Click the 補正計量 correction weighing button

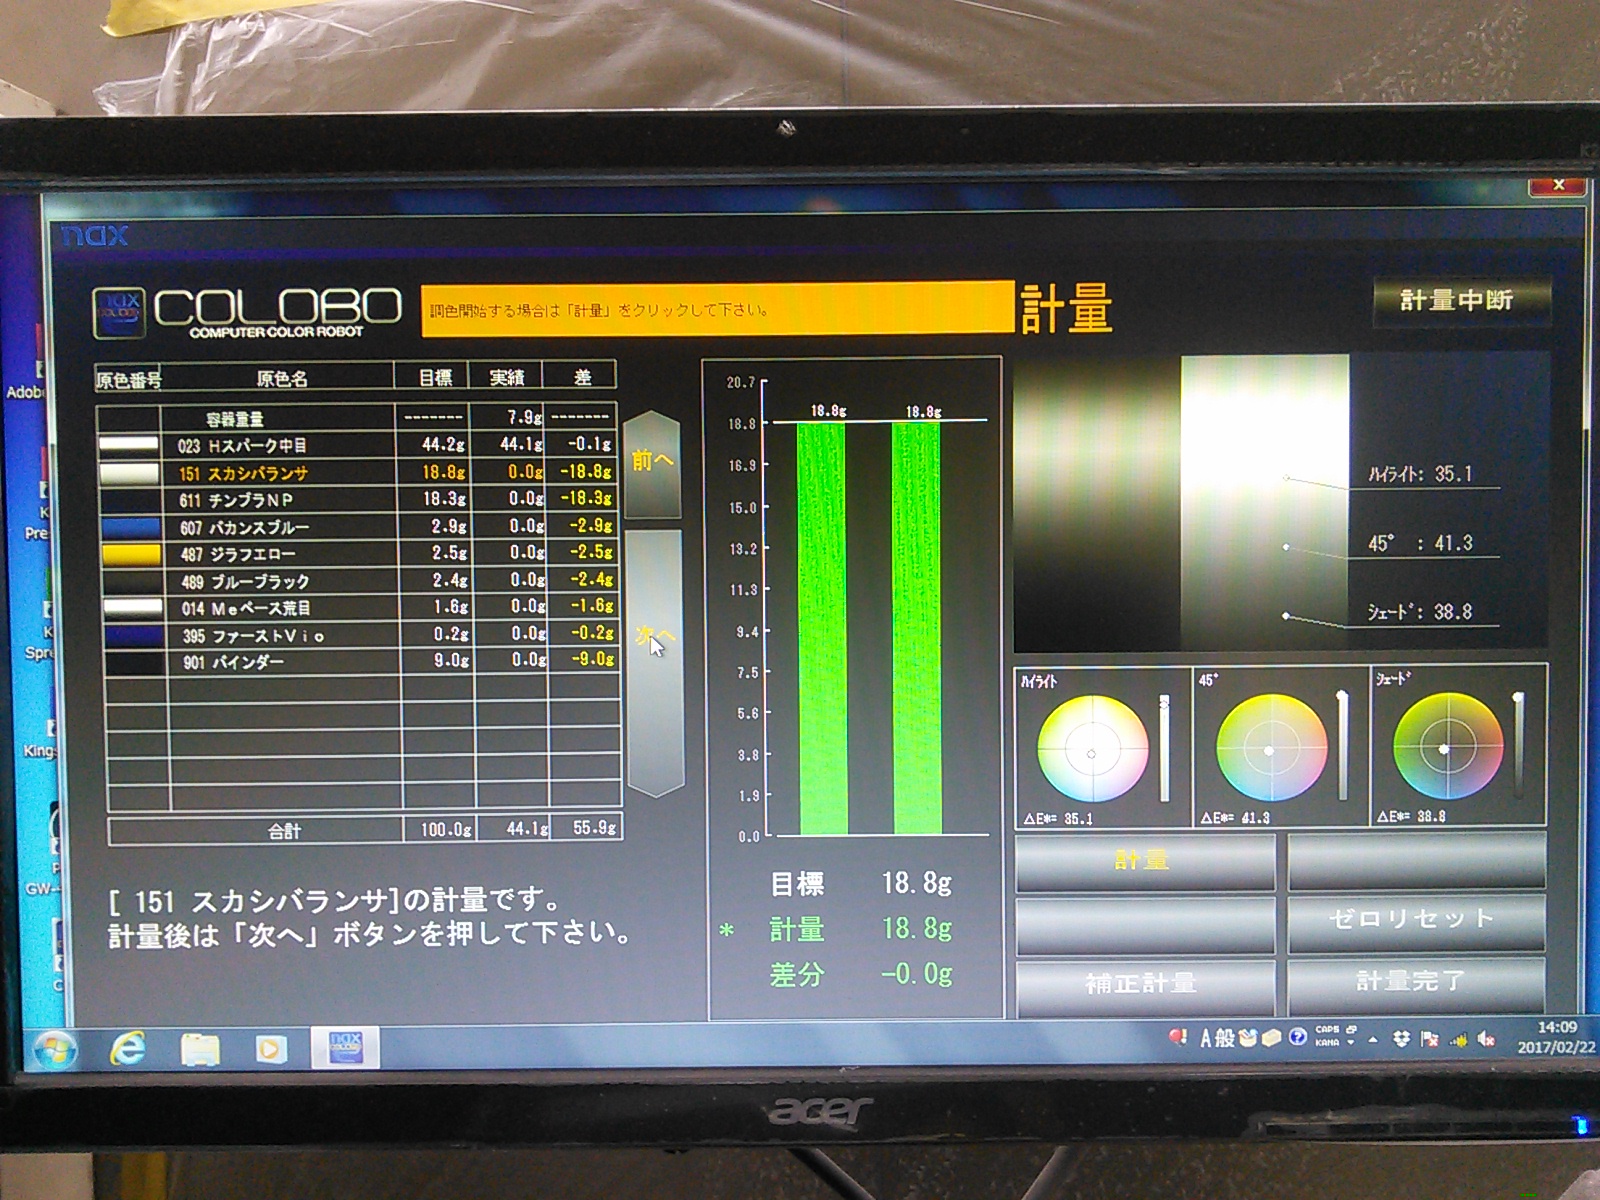coord(1144,985)
